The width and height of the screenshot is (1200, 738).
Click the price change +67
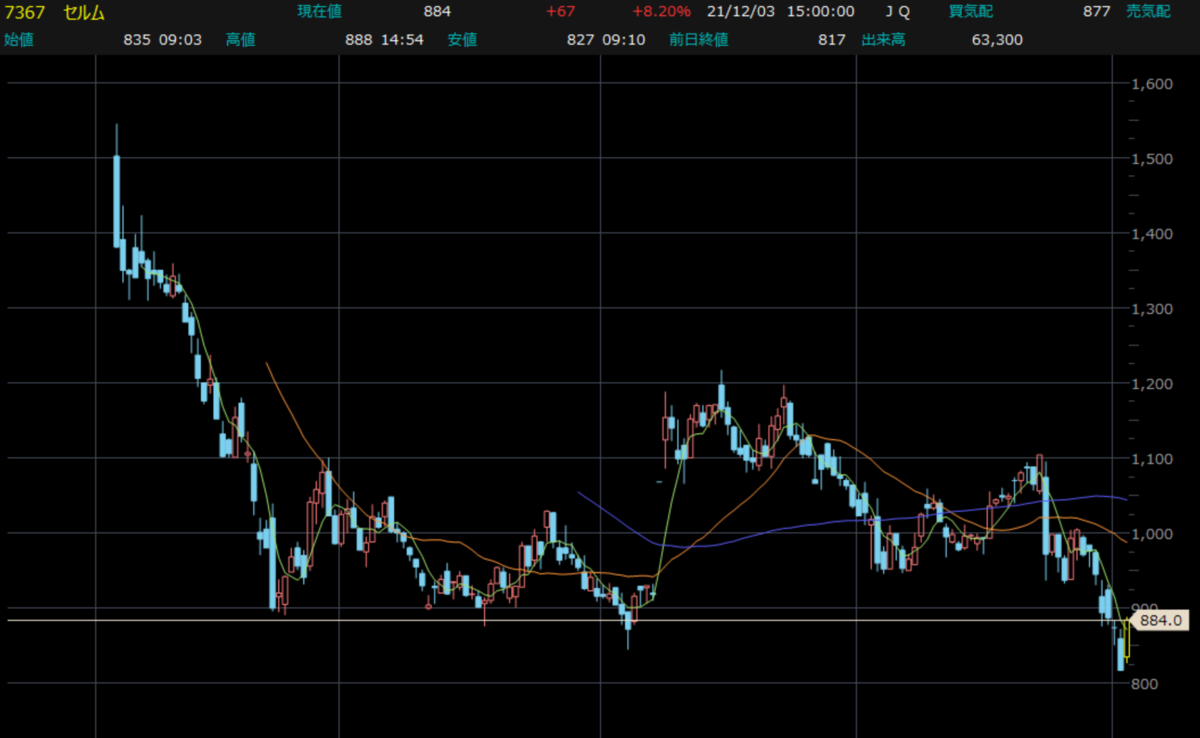560,12
